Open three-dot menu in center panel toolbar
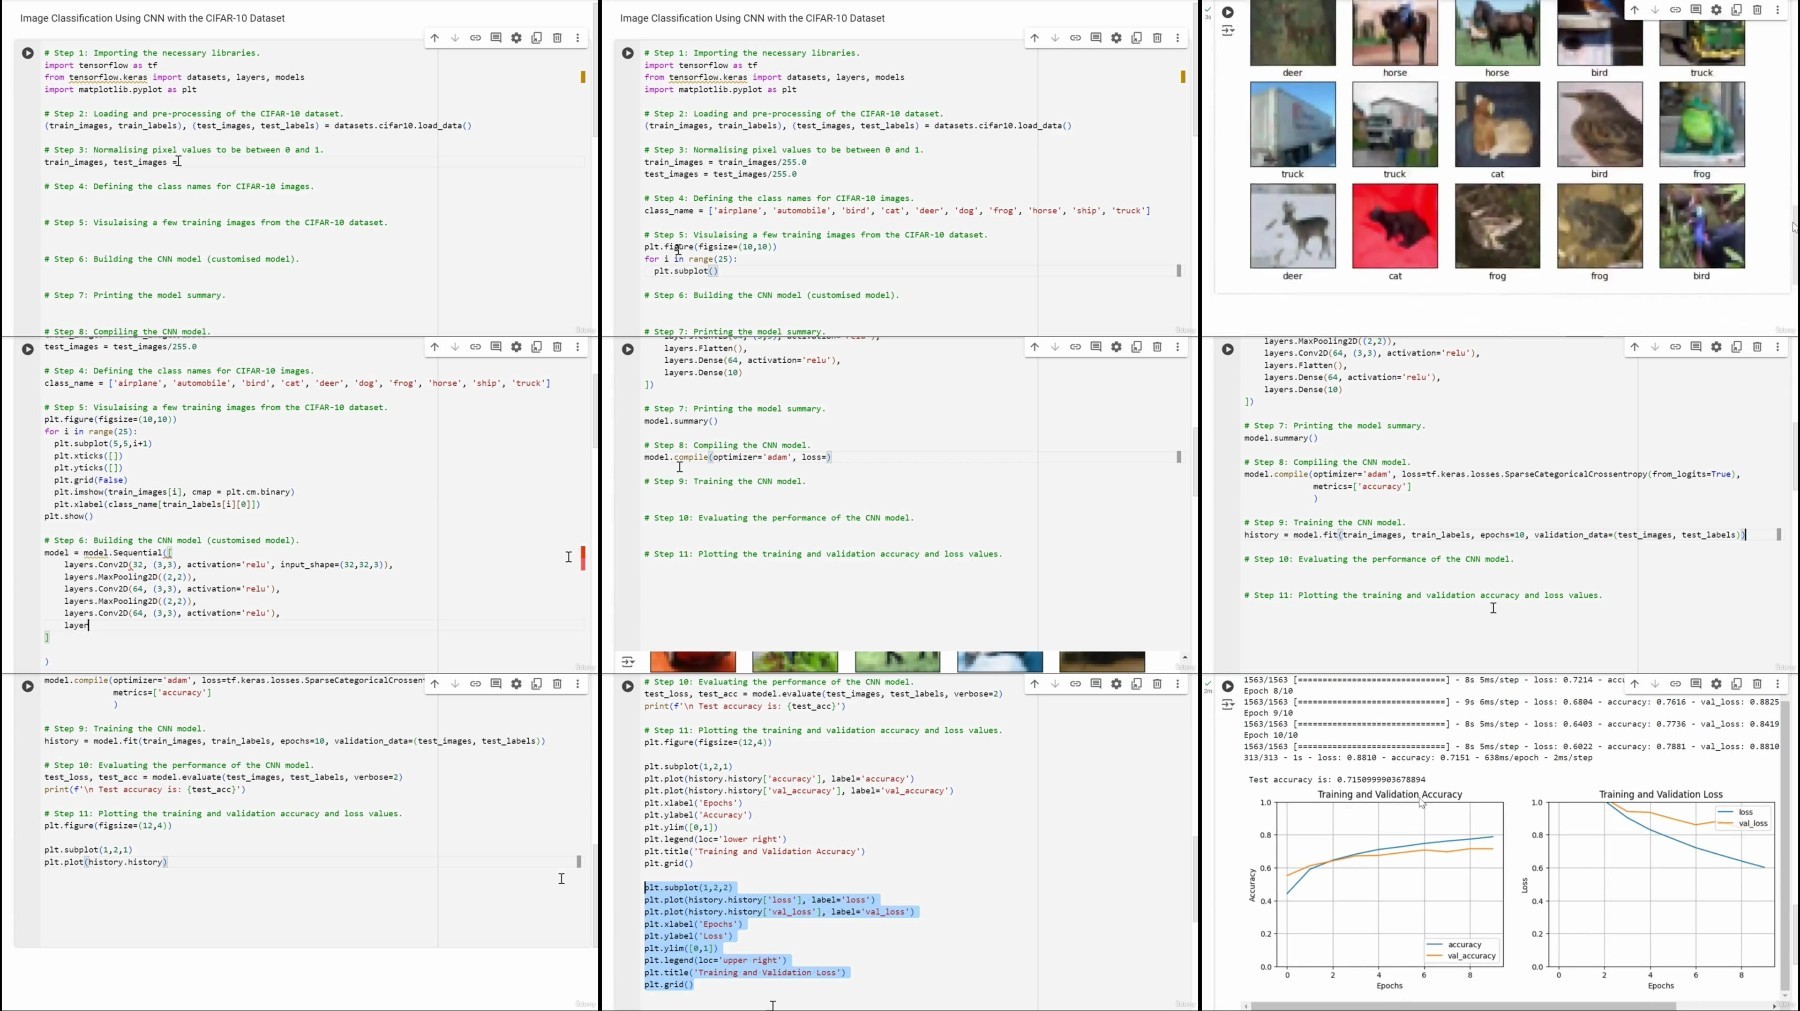The height and width of the screenshot is (1011, 1800). pyautogui.click(x=1177, y=347)
